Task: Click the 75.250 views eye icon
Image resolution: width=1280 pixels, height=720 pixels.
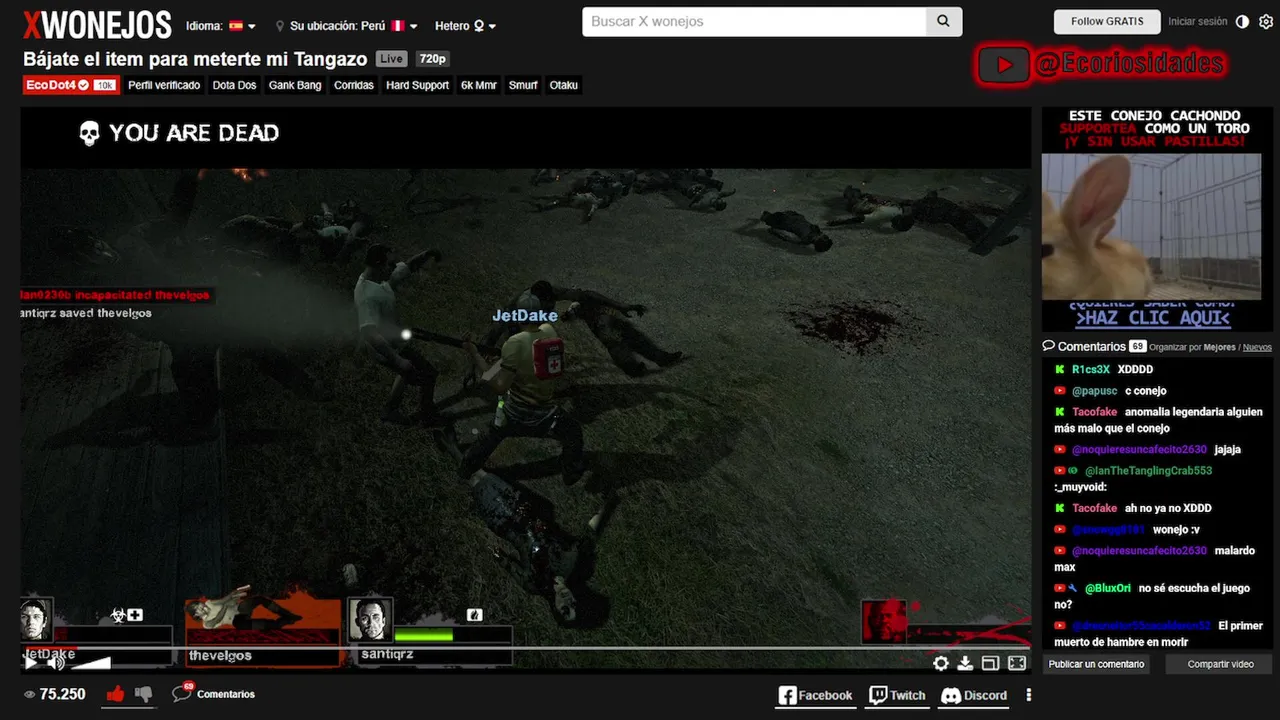Action: pos(29,694)
